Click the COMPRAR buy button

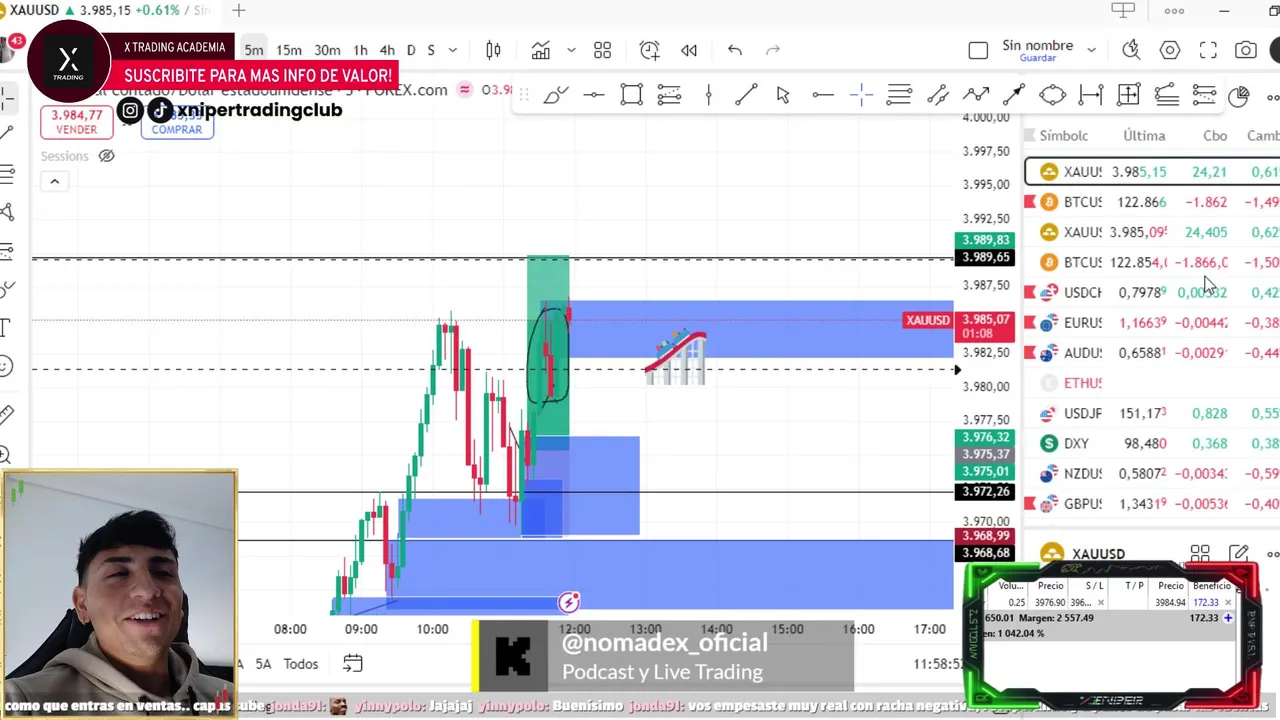pyautogui.click(x=177, y=123)
